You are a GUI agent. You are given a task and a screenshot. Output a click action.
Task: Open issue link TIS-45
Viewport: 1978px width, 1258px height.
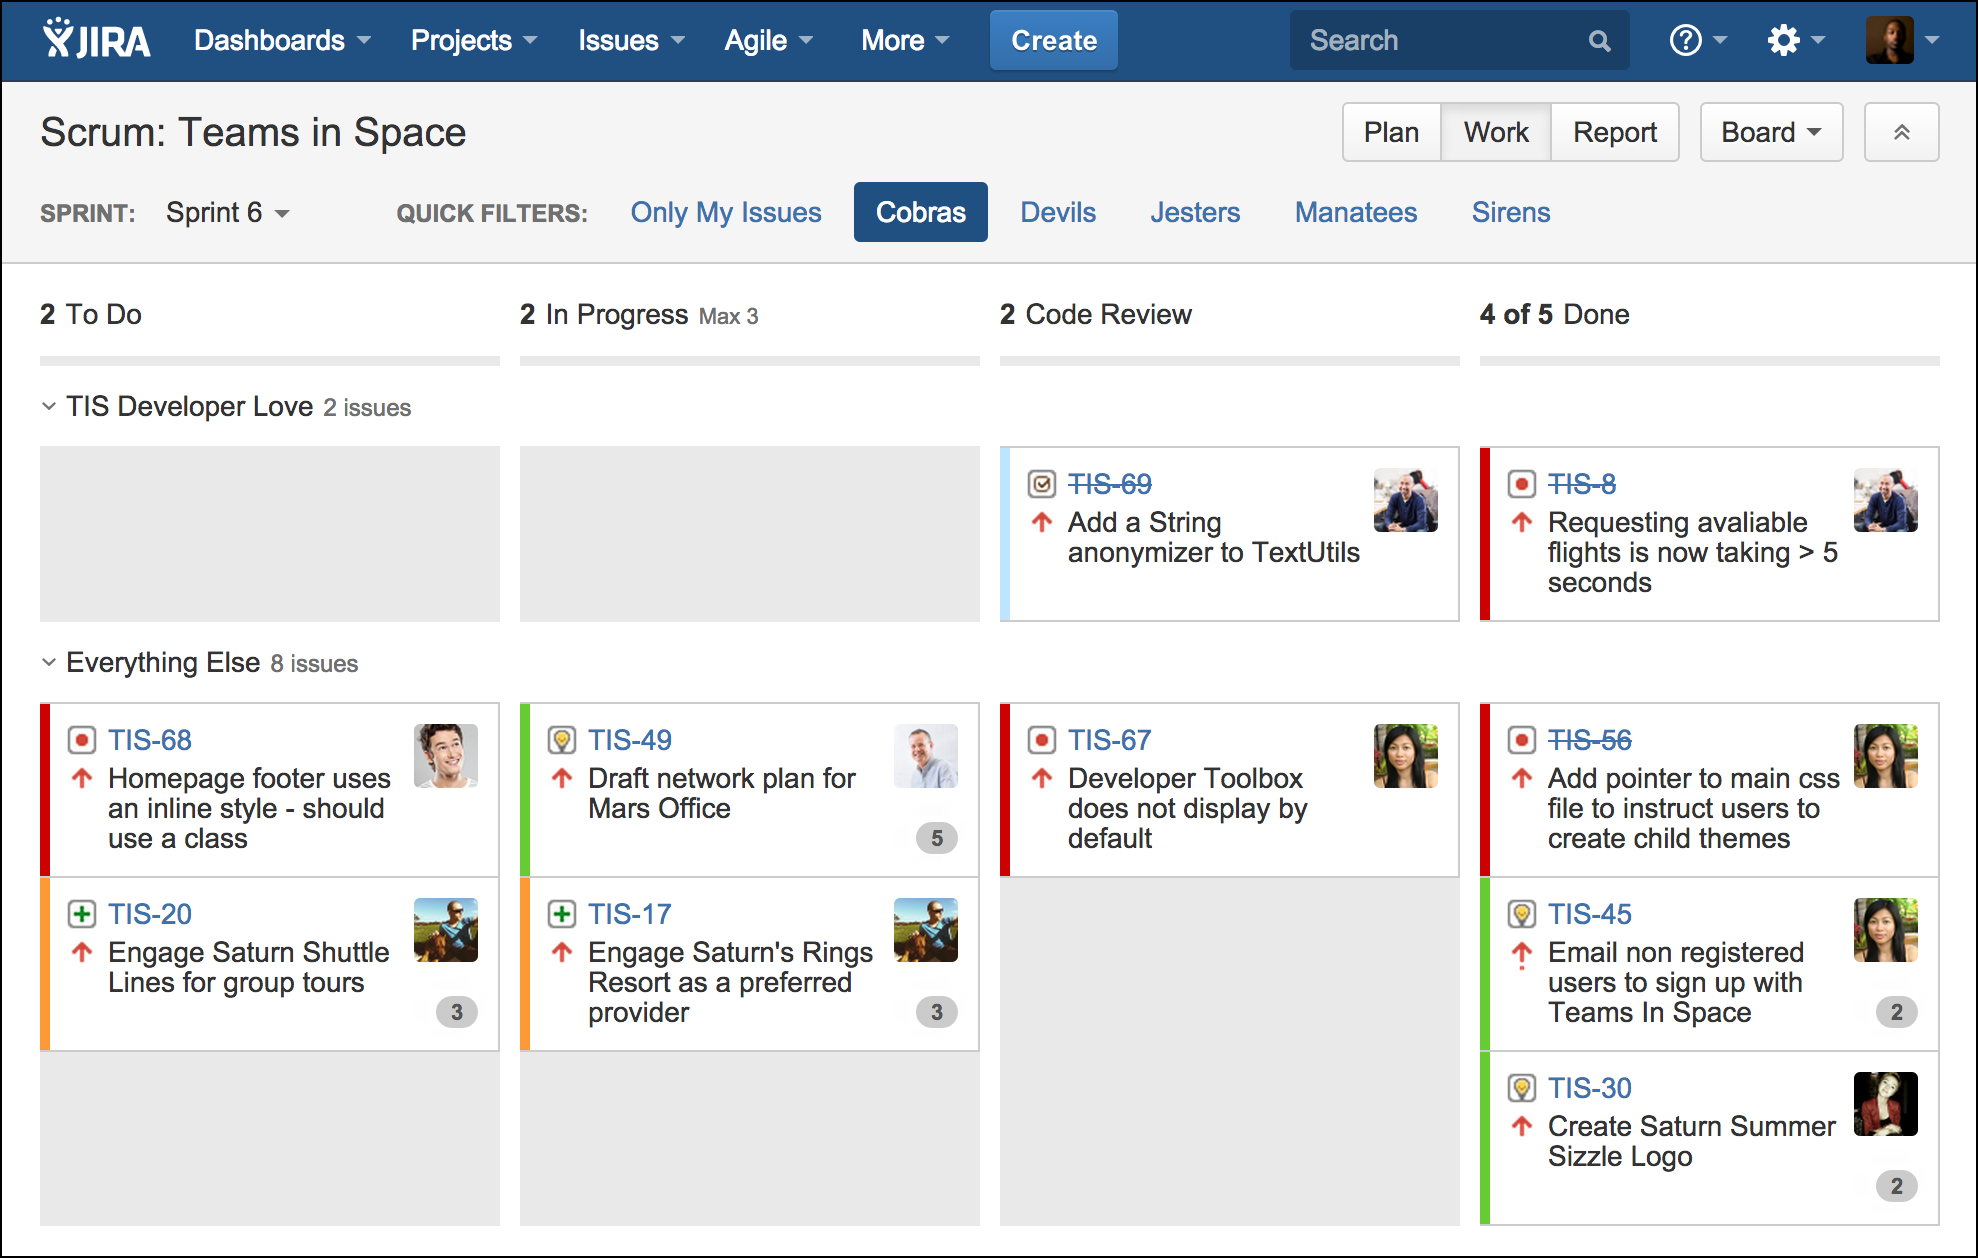click(1589, 914)
